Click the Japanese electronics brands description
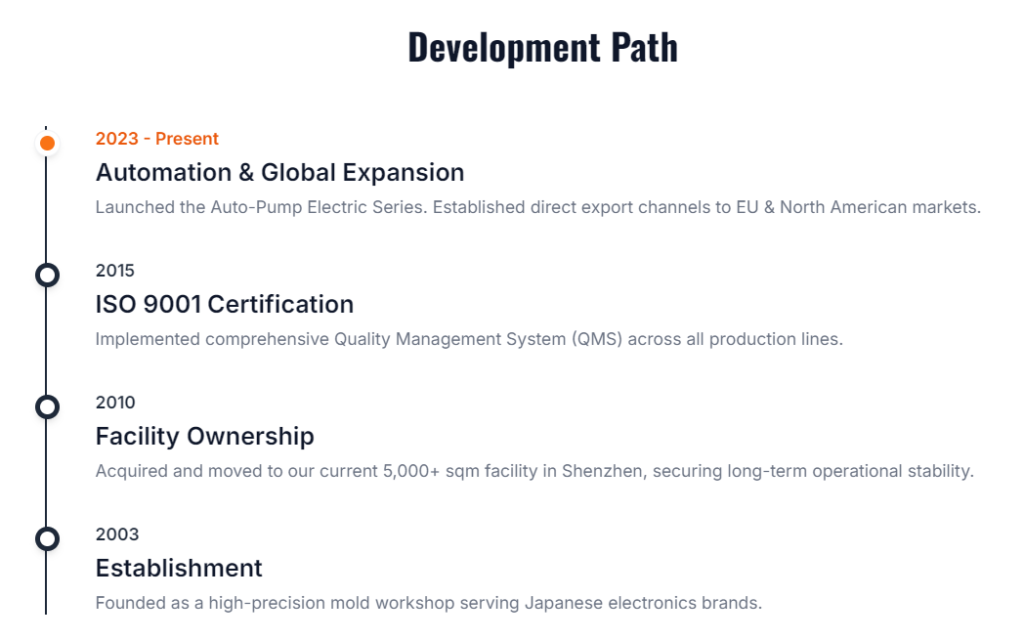Image resolution: width=1024 pixels, height=640 pixels. 428,603
